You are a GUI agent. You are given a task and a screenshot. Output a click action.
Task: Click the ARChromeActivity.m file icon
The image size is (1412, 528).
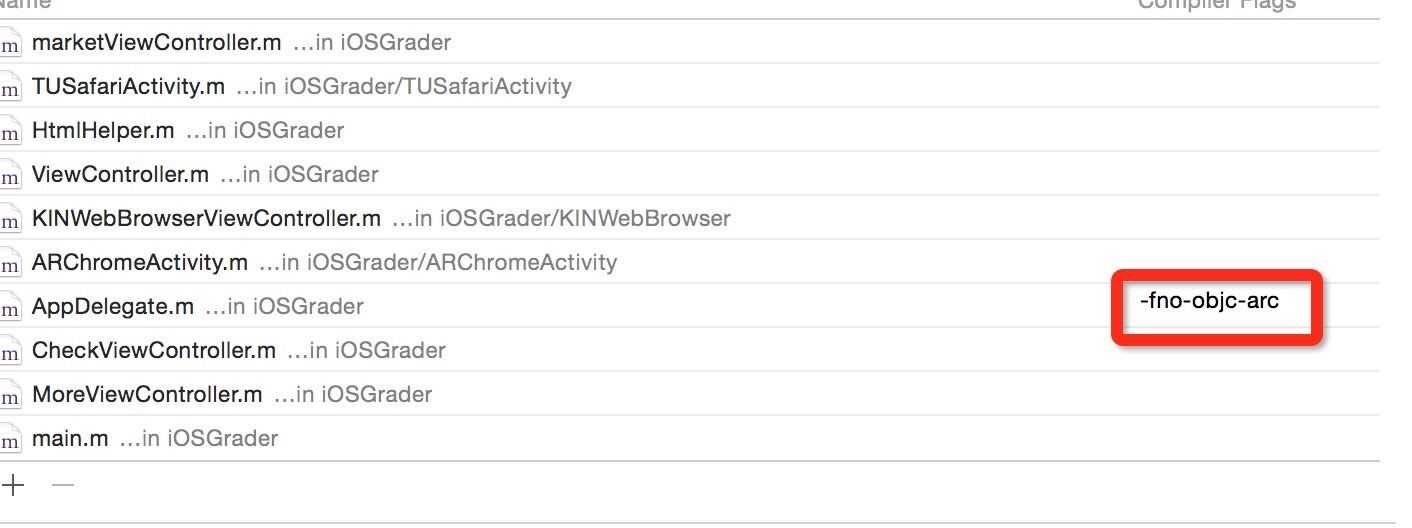(9, 263)
